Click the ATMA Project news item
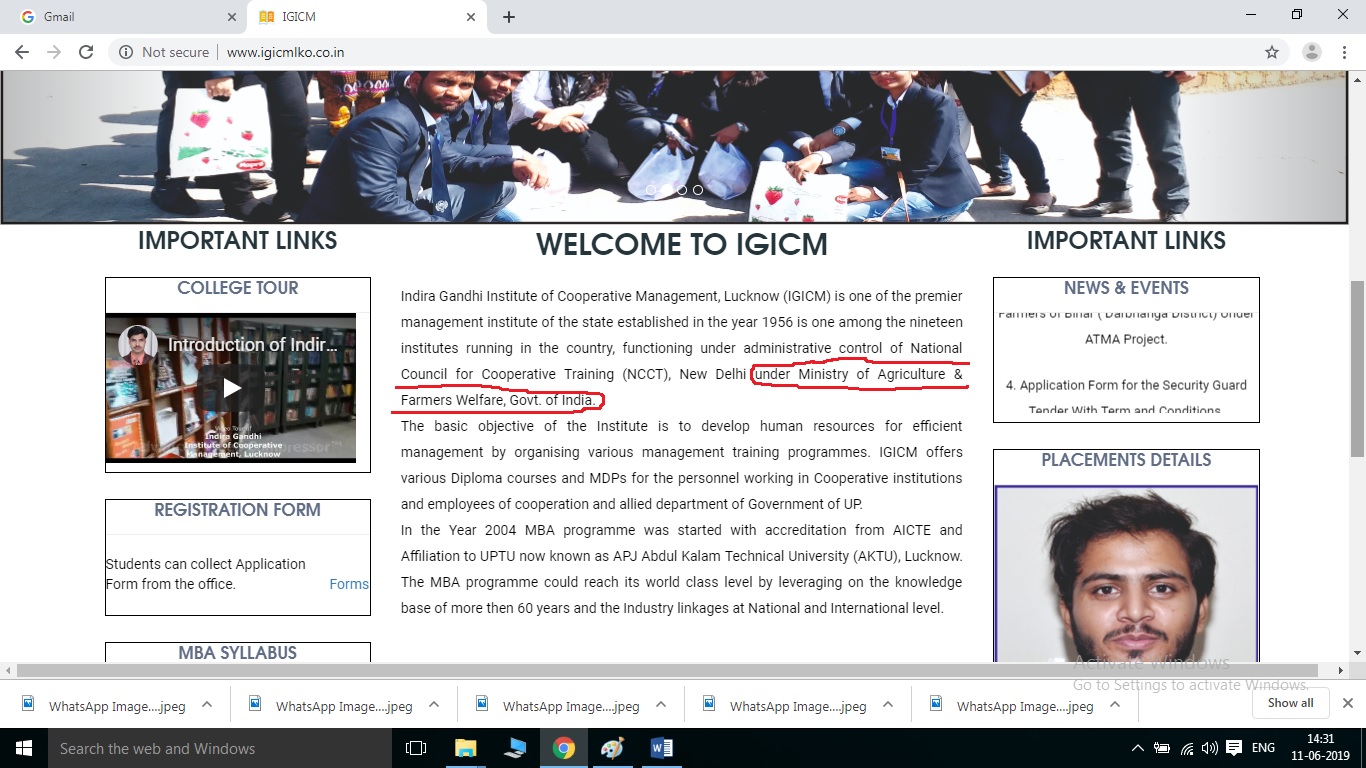Screen dimensions: 1366x768 pyautogui.click(x=1126, y=326)
